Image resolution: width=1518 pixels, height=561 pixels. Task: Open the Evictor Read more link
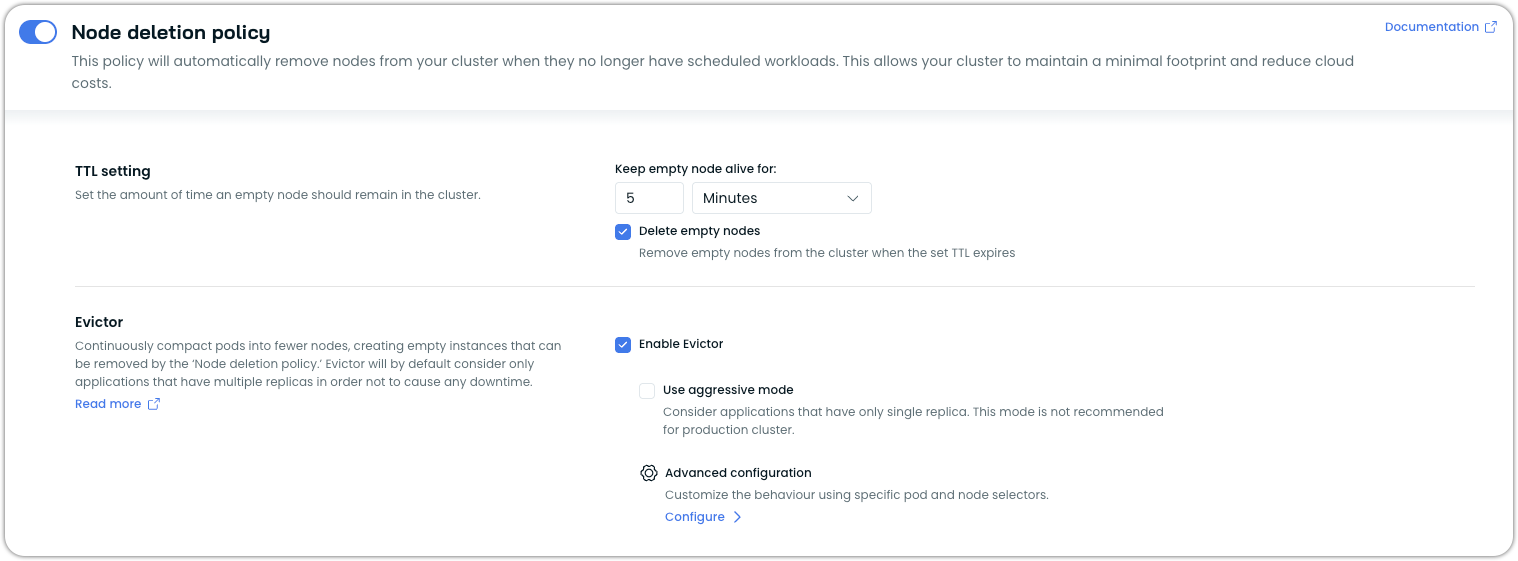[x=108, y=404]
